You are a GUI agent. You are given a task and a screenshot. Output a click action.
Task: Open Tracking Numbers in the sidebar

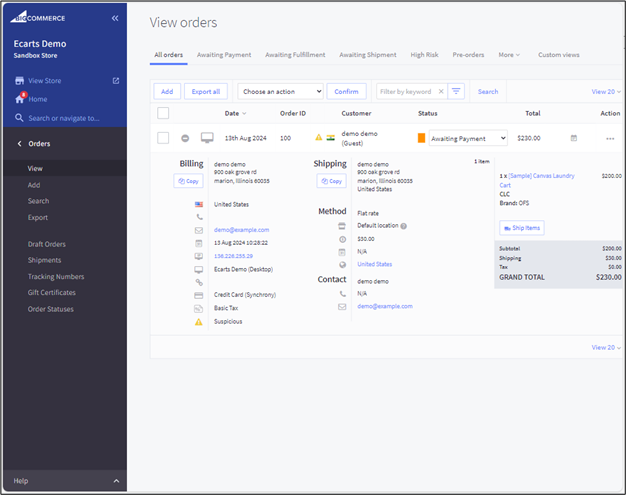[x=56, y=276]
